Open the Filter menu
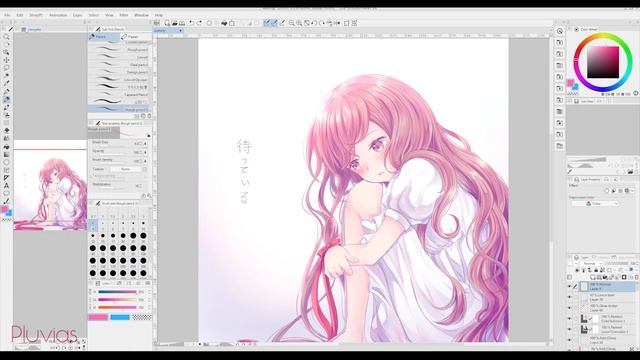 tap(124, 15)
